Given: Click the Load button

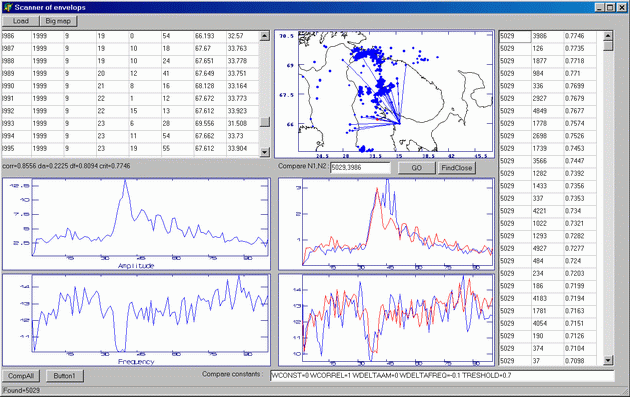Looking at the screenshot, I should (x=21, y=21).
